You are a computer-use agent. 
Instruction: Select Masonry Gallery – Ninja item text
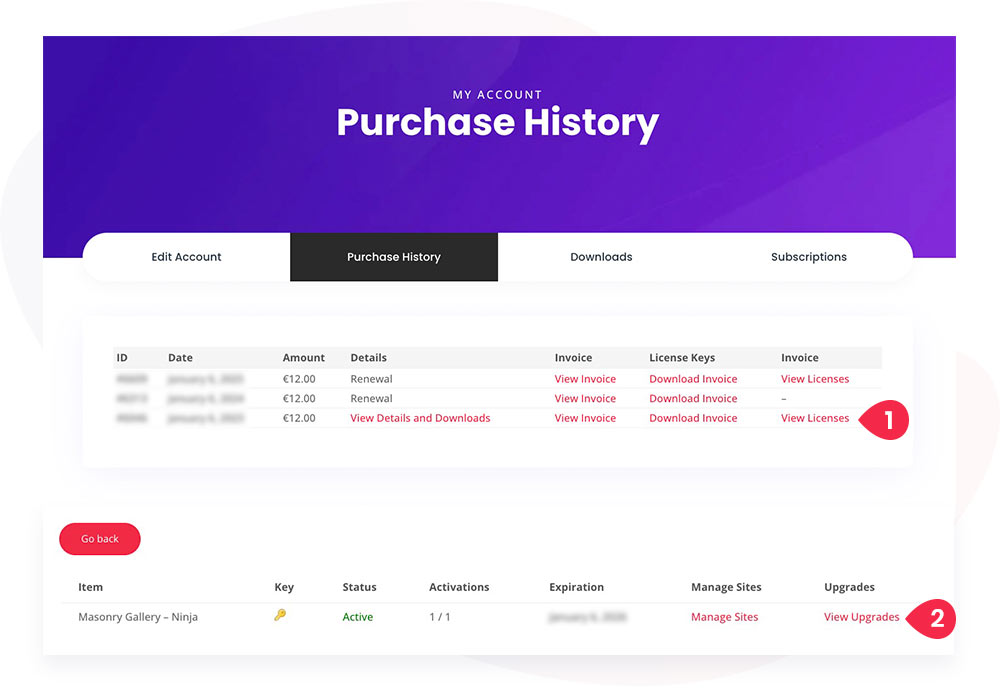(x=138, y=617)
